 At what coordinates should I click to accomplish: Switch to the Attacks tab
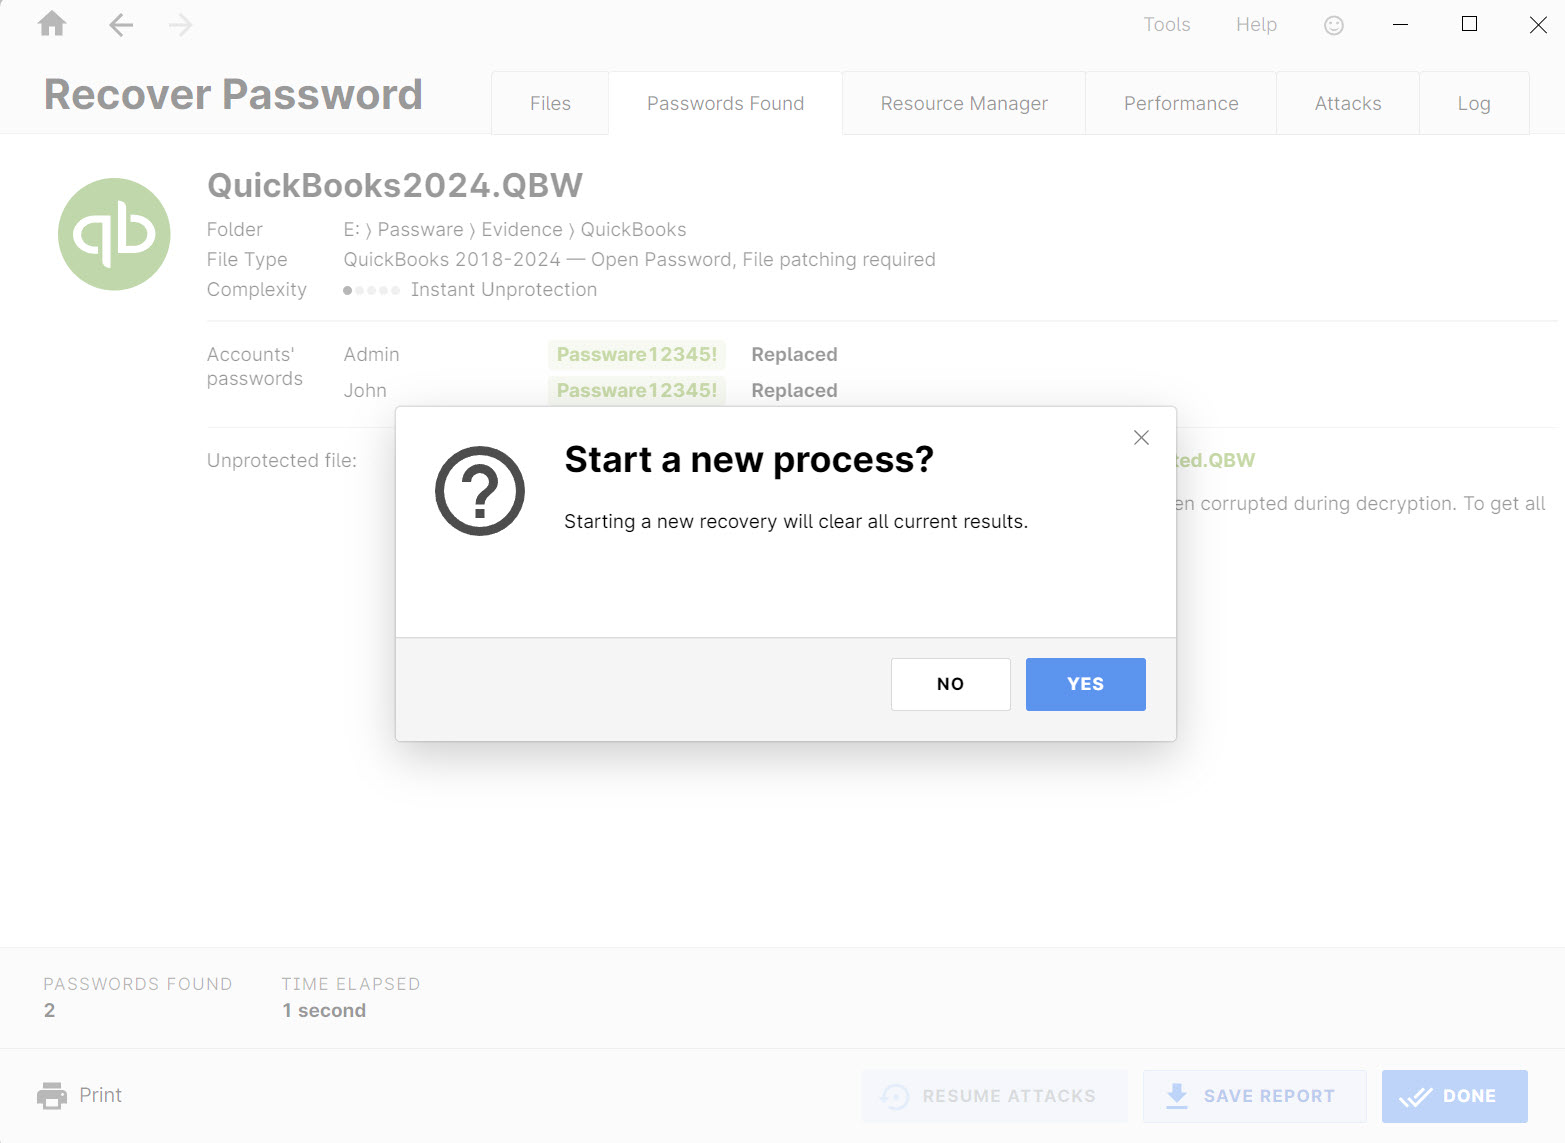point(1347,102)
